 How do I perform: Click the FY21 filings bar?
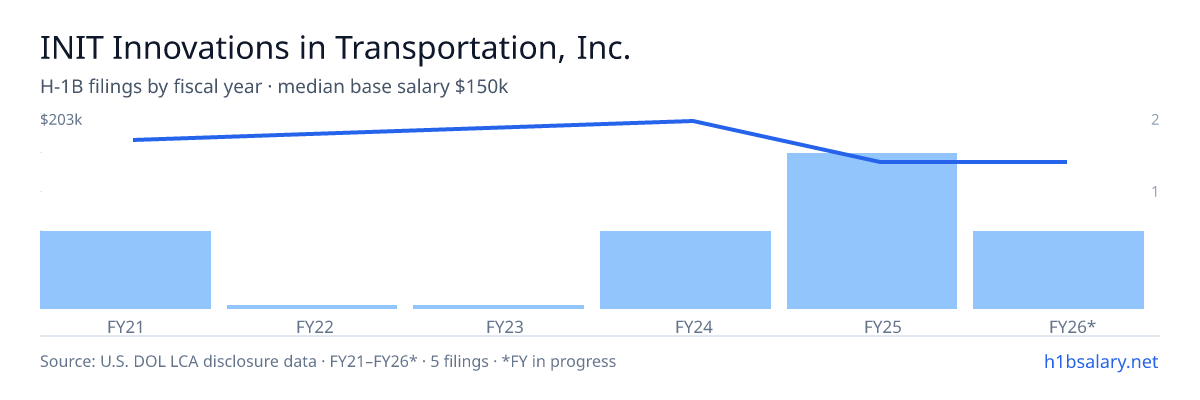125,270
